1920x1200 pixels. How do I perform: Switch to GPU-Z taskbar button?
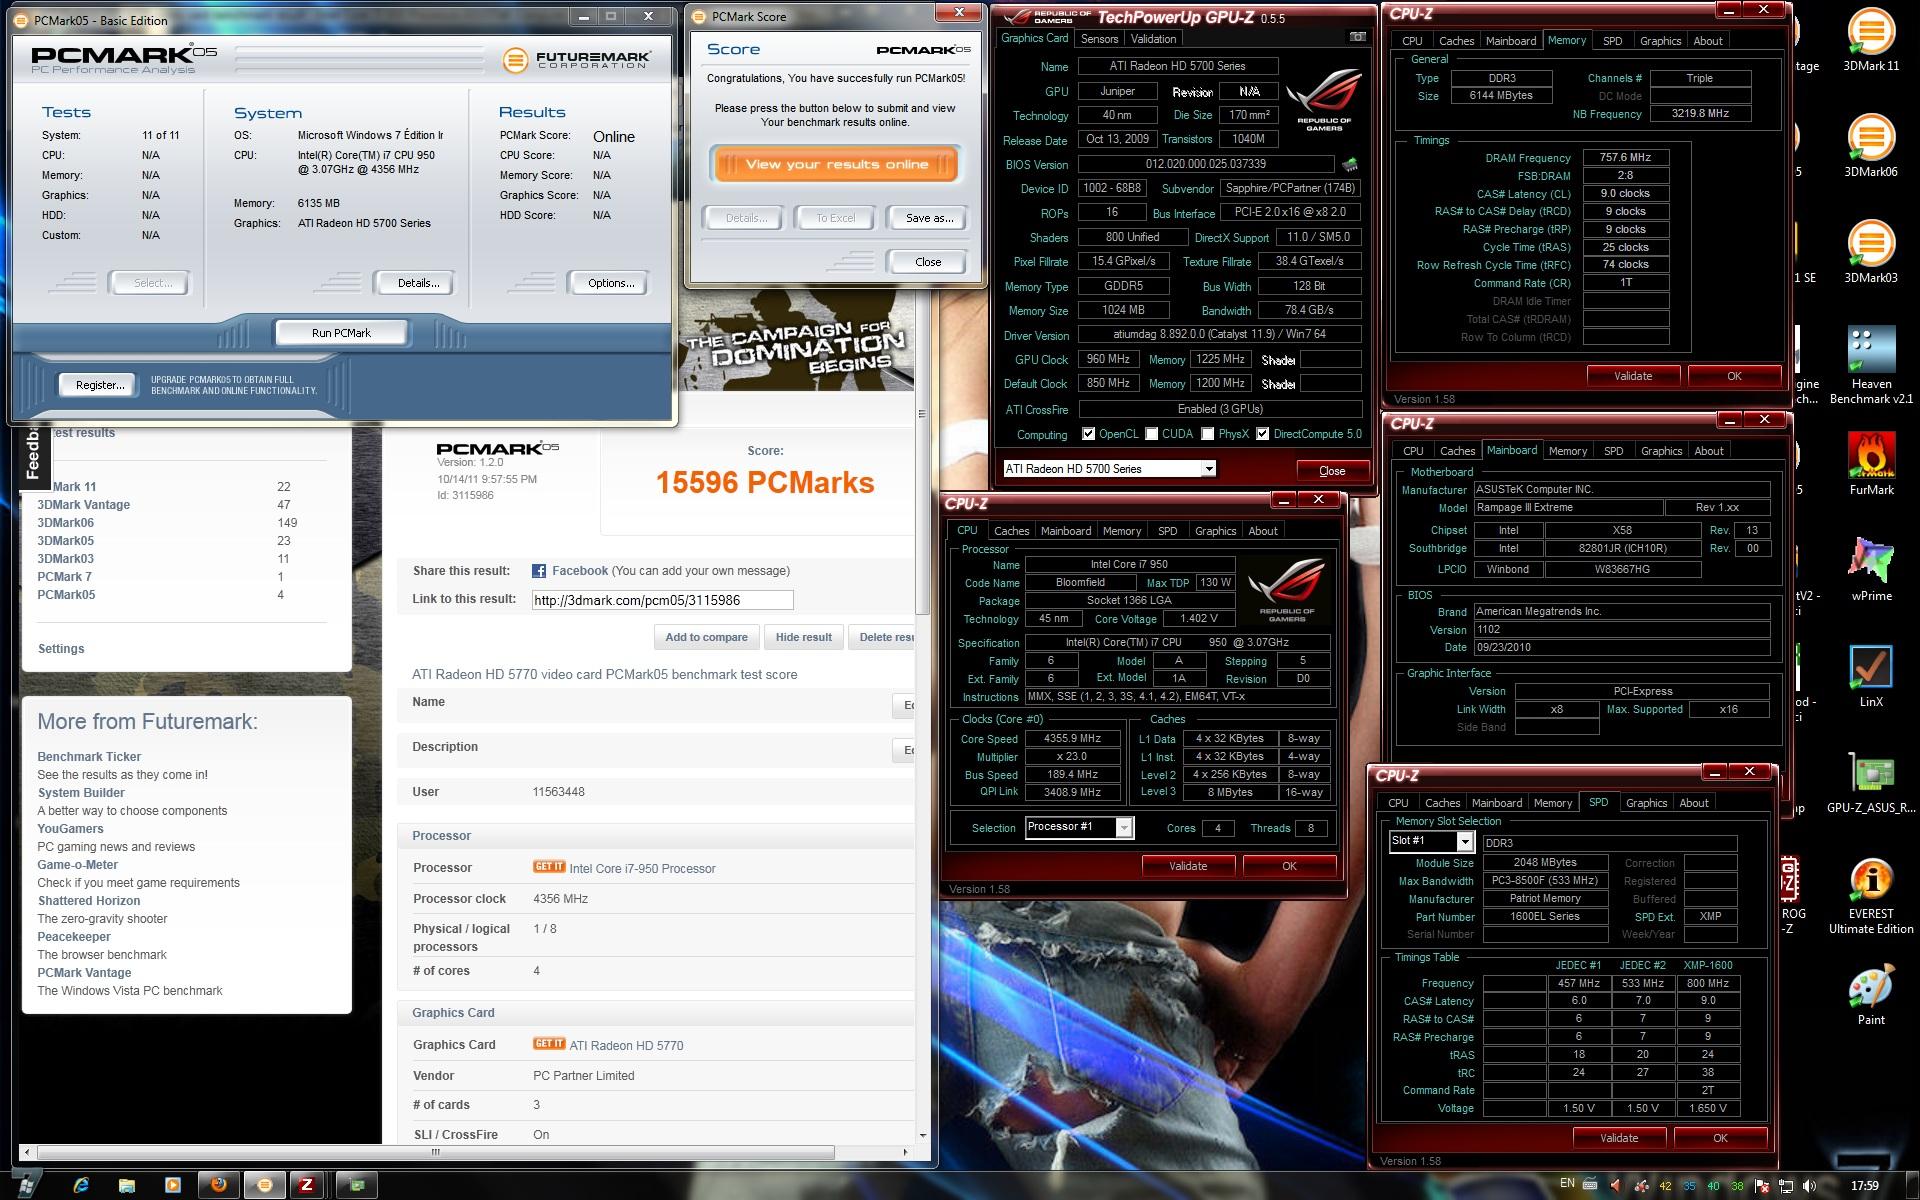[x=357, y=1186]
